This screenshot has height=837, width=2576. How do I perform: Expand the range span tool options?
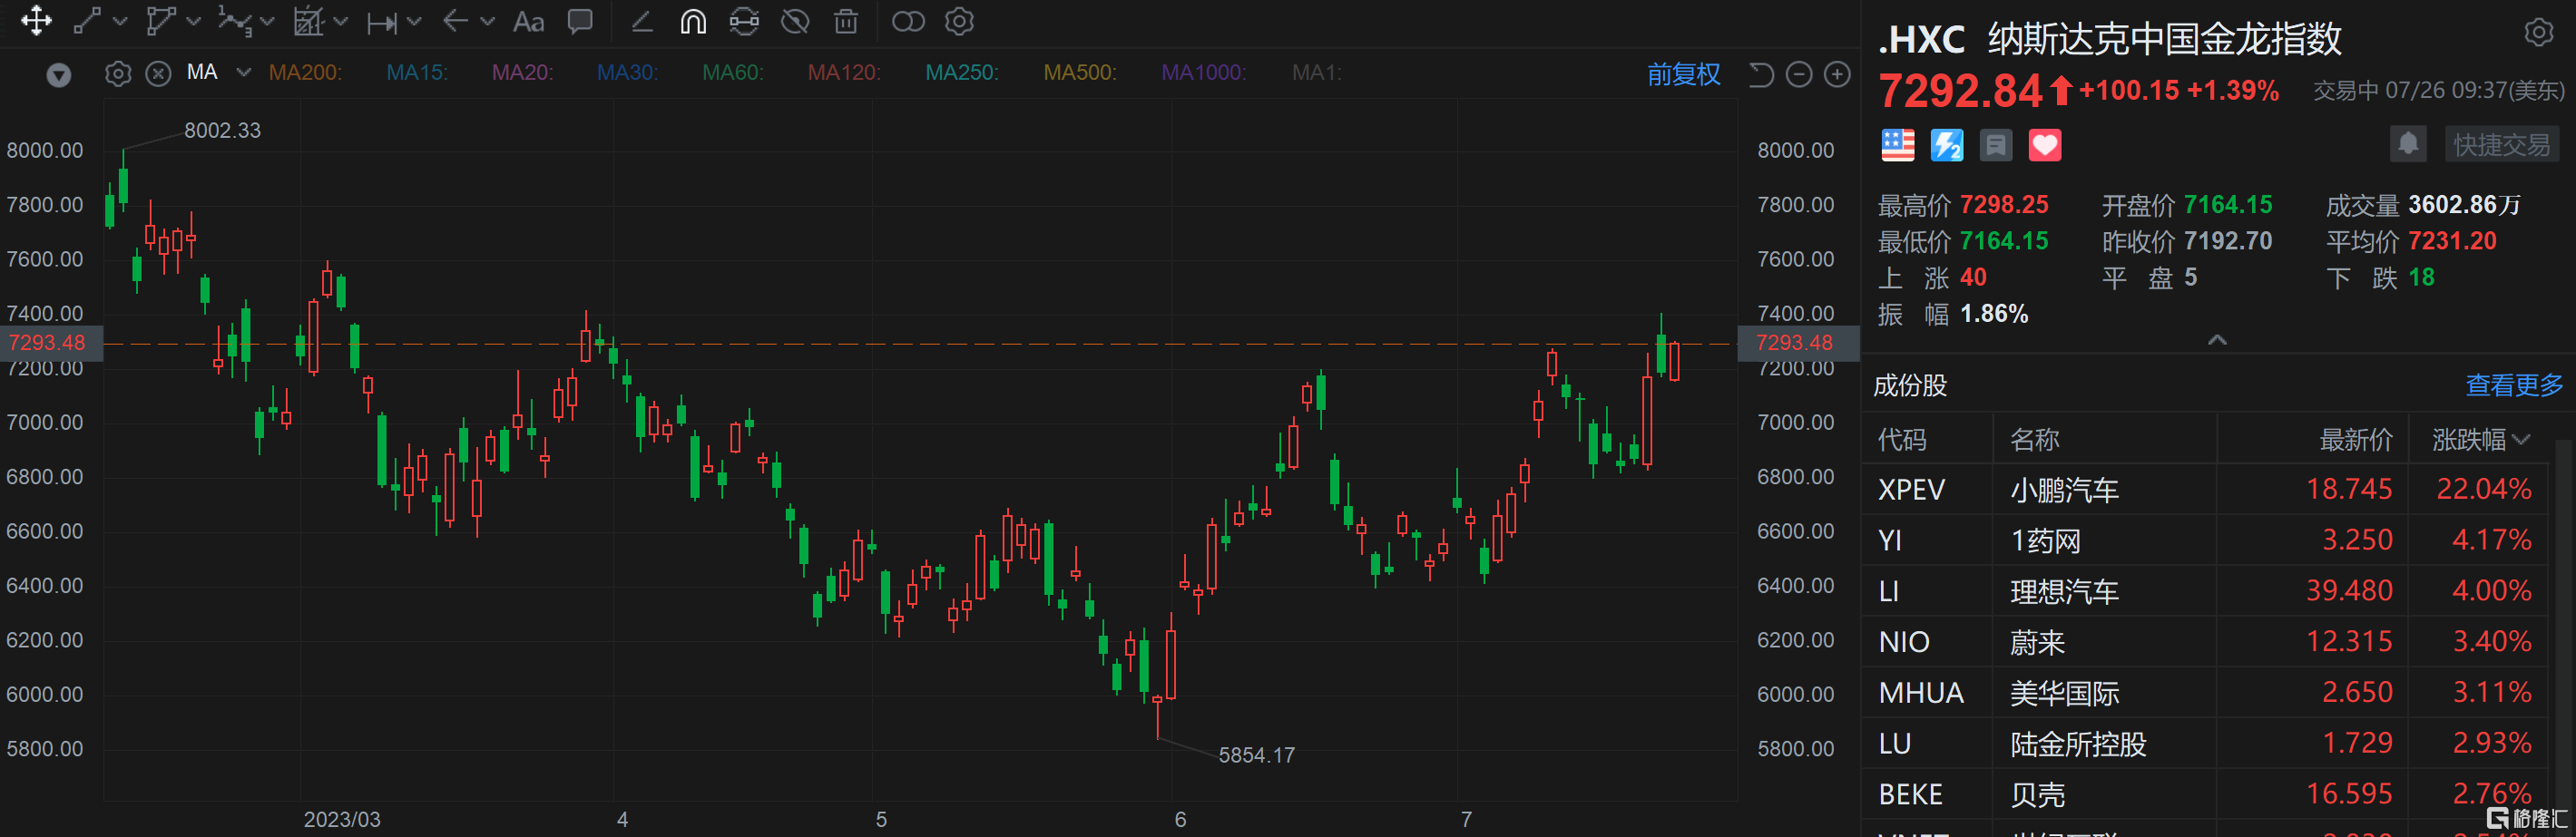(414, 21)
